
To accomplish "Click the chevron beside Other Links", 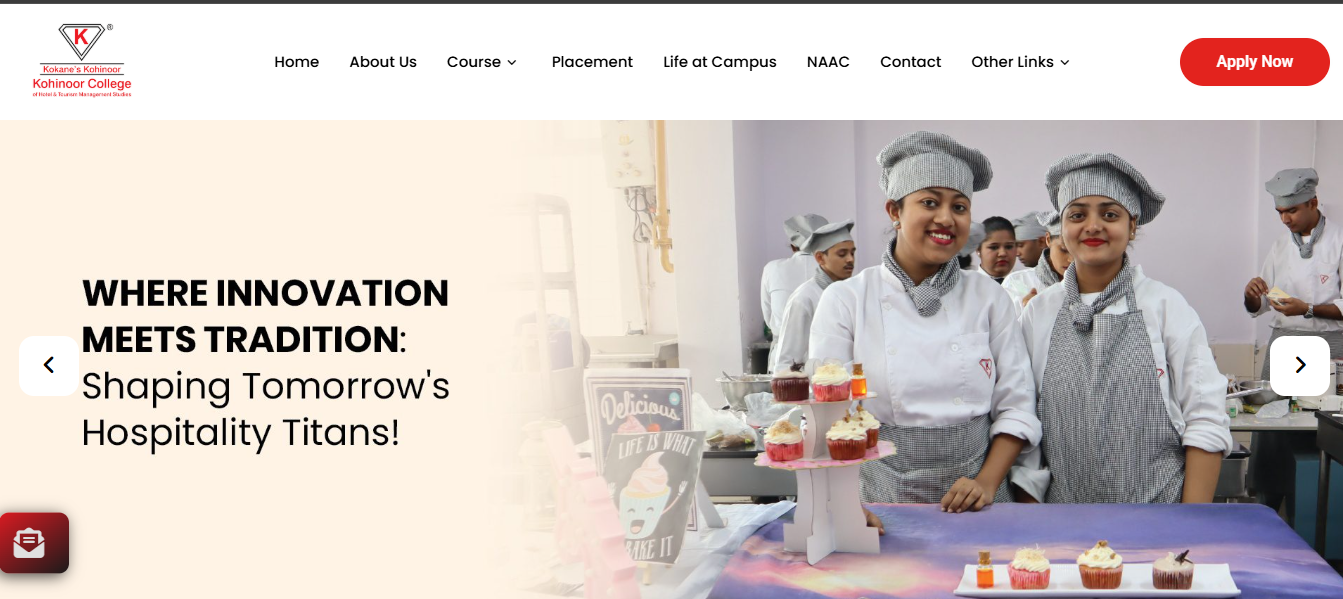I will [1065, 62].
